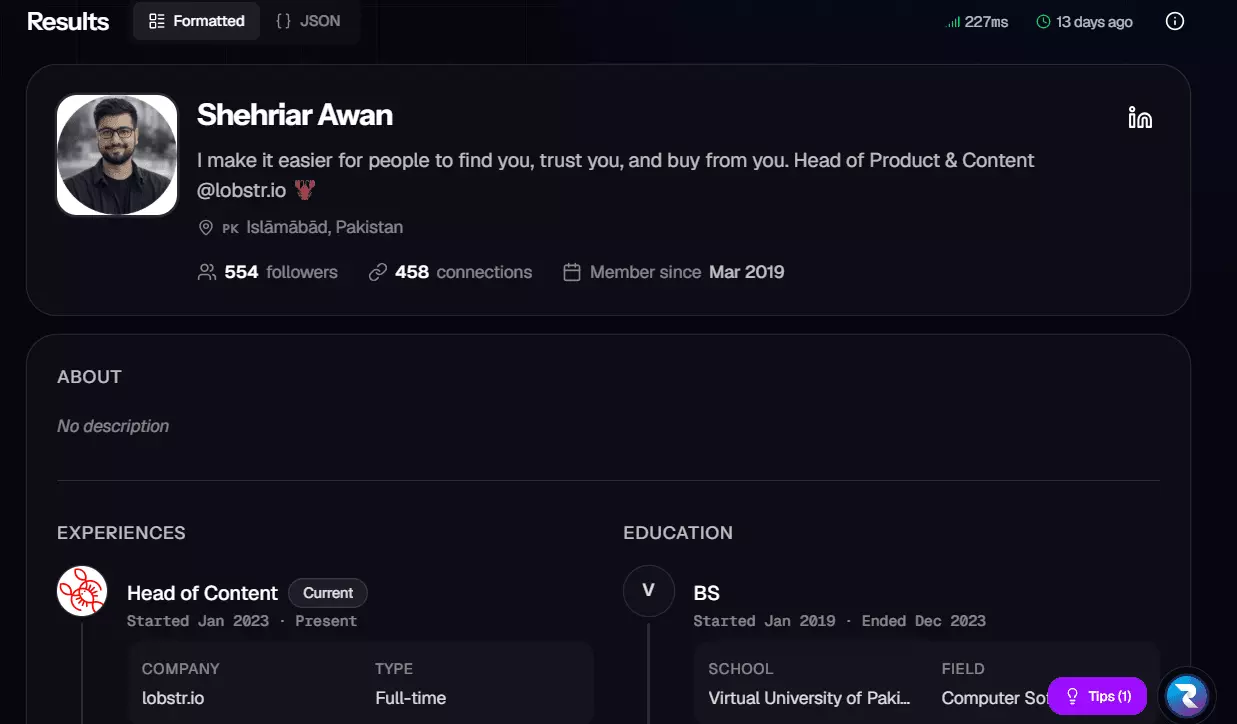The height and width of the screenshot is (724, 1237).
Task: Click the Head of Content title
Action: [203, 593]
